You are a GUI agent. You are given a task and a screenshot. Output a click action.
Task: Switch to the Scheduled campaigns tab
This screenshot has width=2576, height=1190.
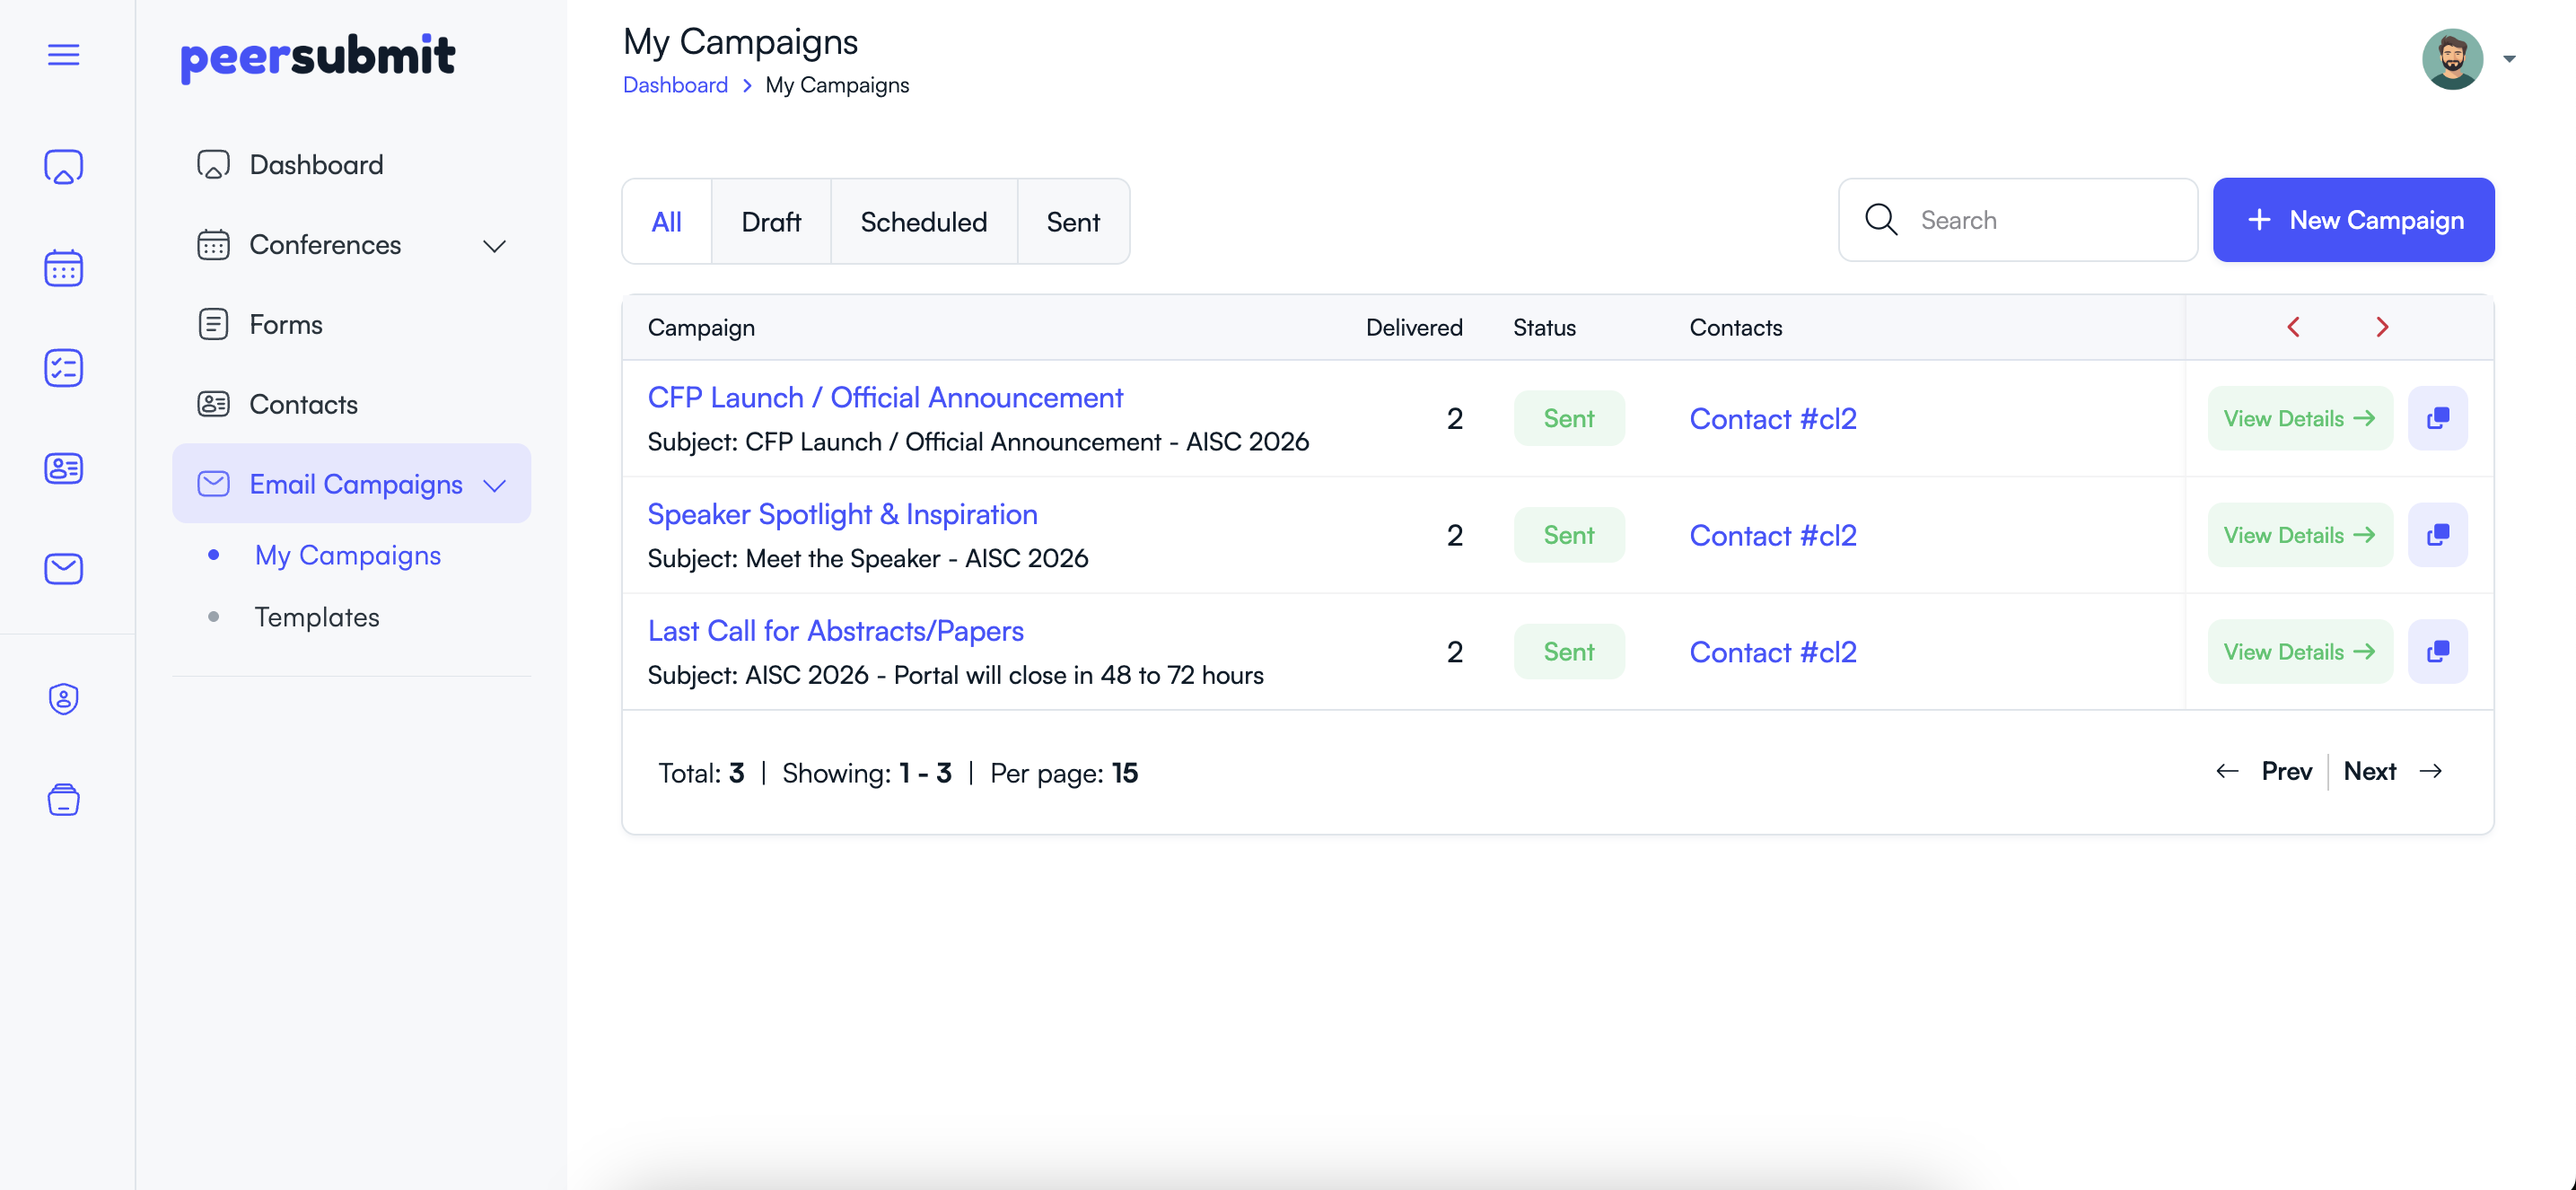coord(923,221)
